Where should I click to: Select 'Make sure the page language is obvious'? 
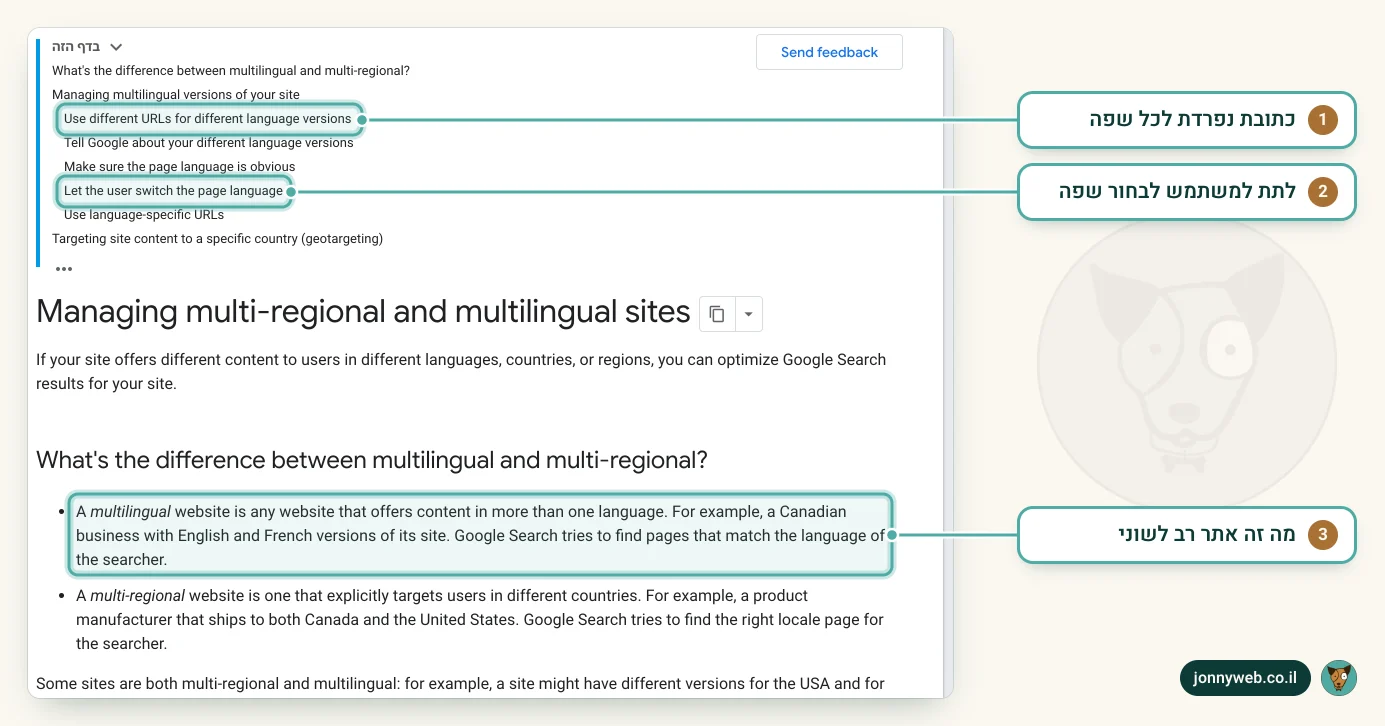180,167
